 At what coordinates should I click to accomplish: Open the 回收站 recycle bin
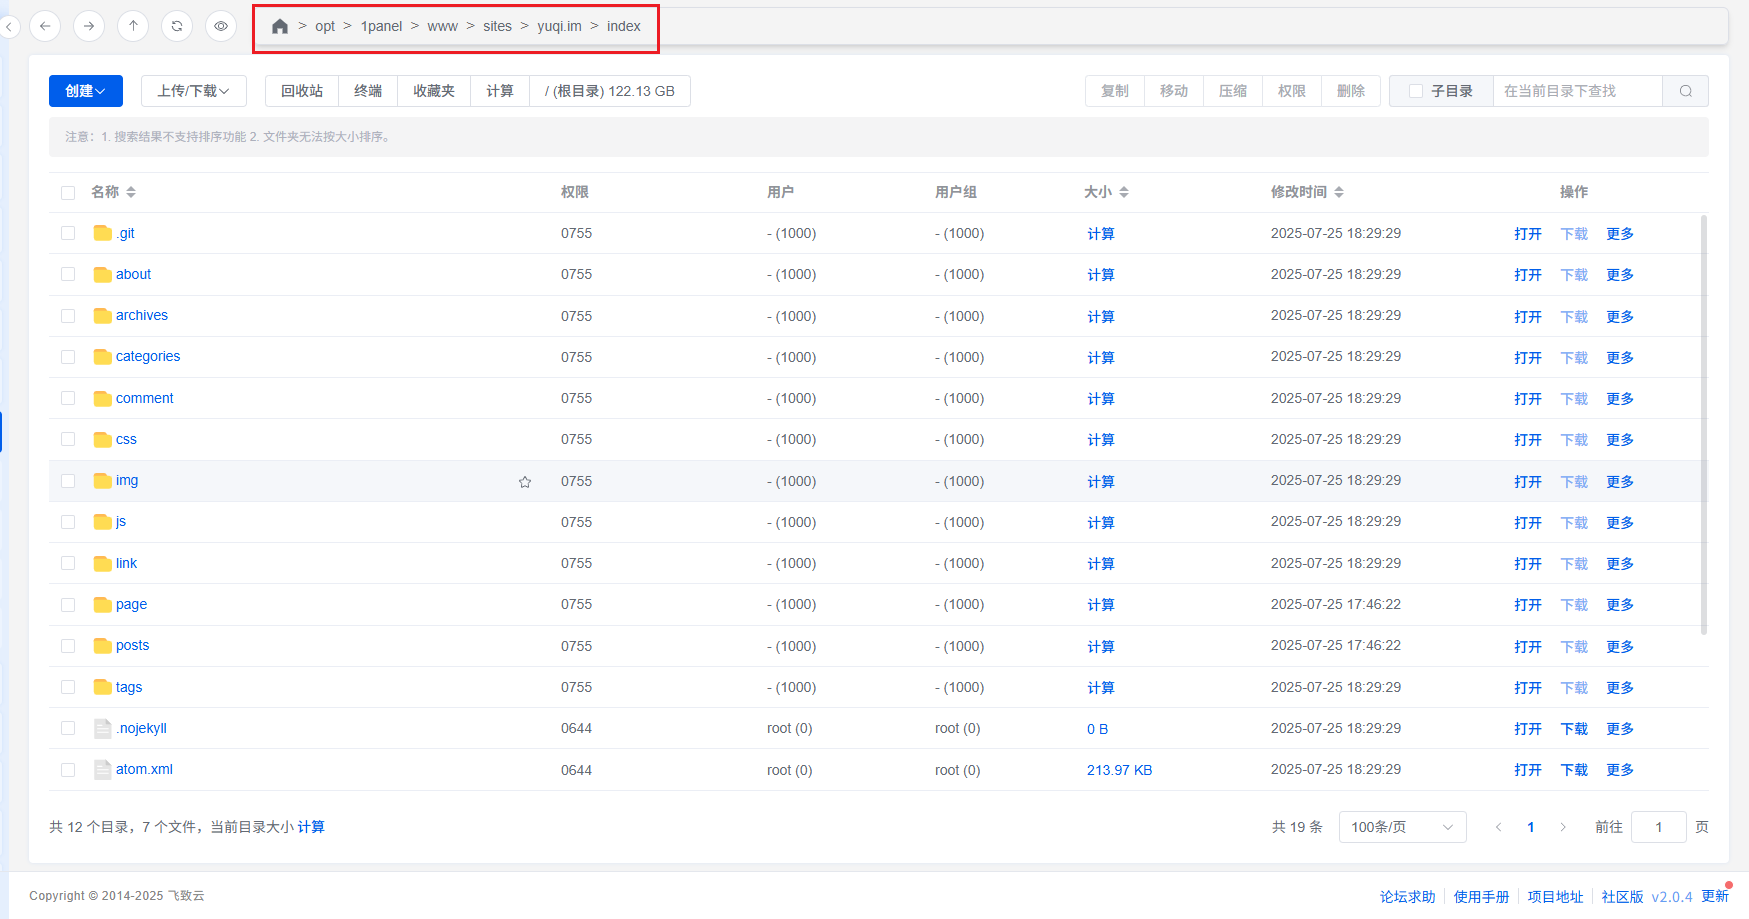pos(301,91)
